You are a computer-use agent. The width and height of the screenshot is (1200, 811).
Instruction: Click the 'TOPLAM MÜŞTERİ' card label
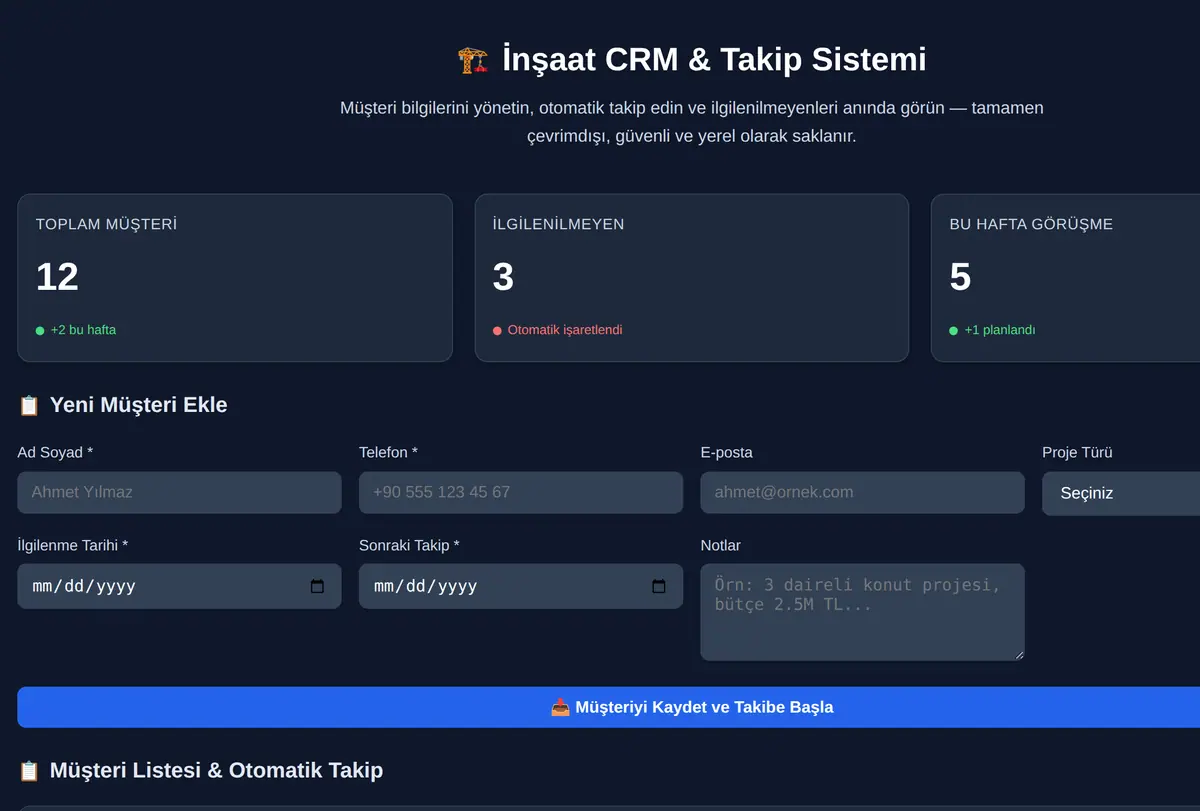point(106,225)
